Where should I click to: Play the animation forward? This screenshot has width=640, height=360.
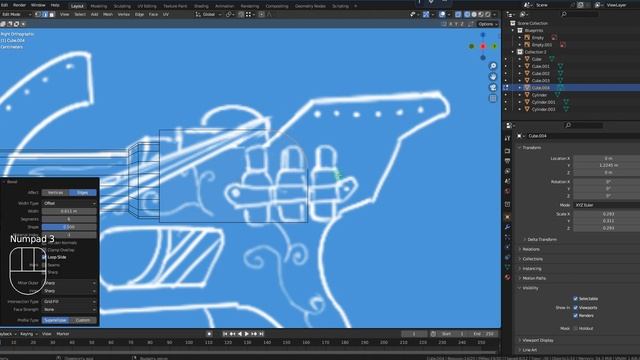coord(247,334)
